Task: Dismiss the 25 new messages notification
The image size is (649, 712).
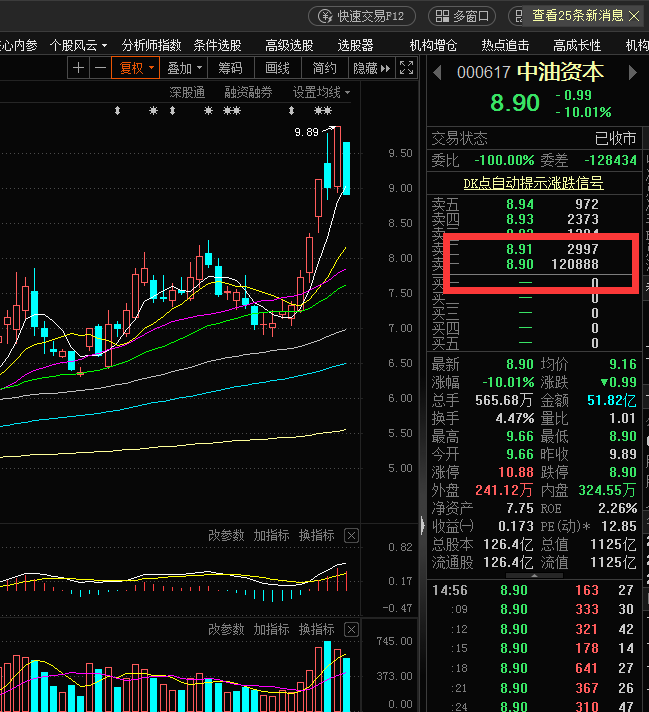Action: (634, 16)
